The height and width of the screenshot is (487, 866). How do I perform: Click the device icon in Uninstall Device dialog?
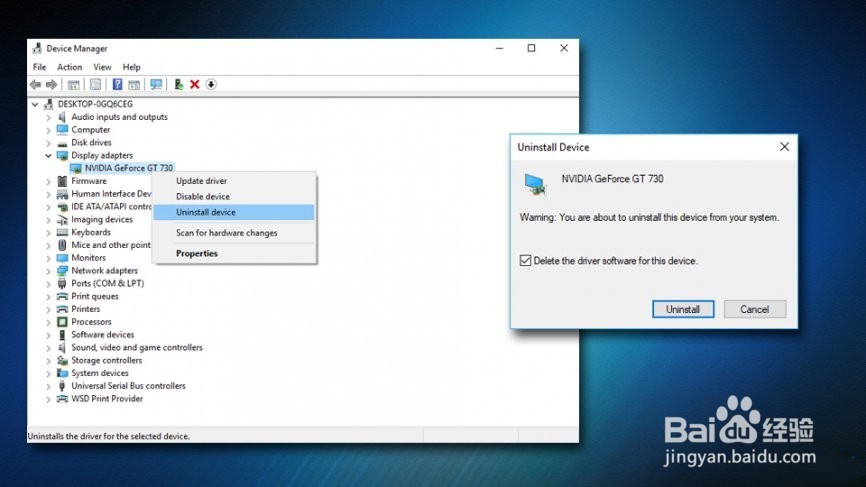tap(535, 184)
